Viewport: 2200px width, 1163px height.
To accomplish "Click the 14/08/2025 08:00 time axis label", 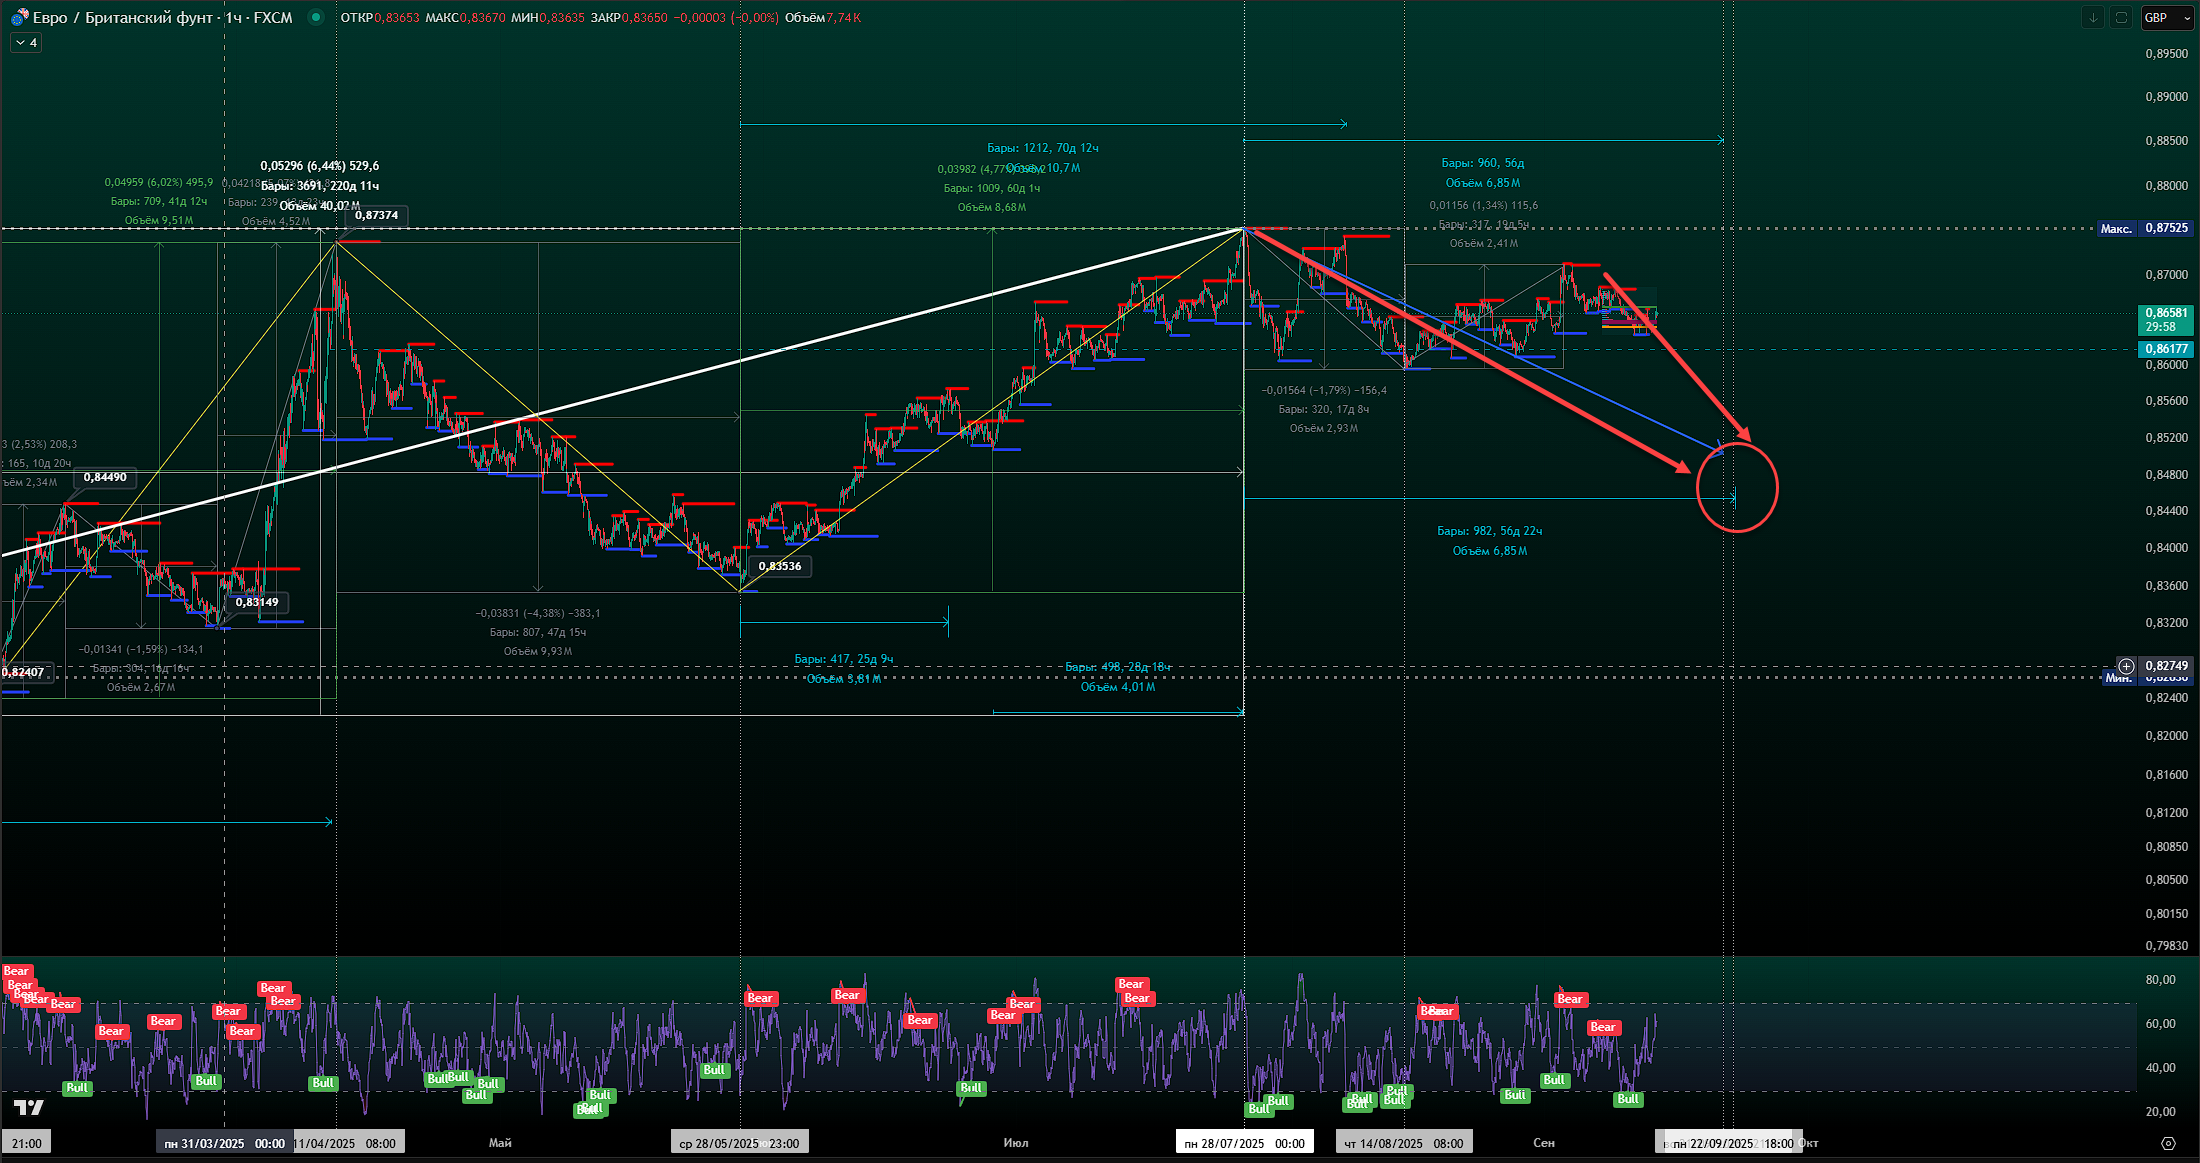I will point(1403,1143).
